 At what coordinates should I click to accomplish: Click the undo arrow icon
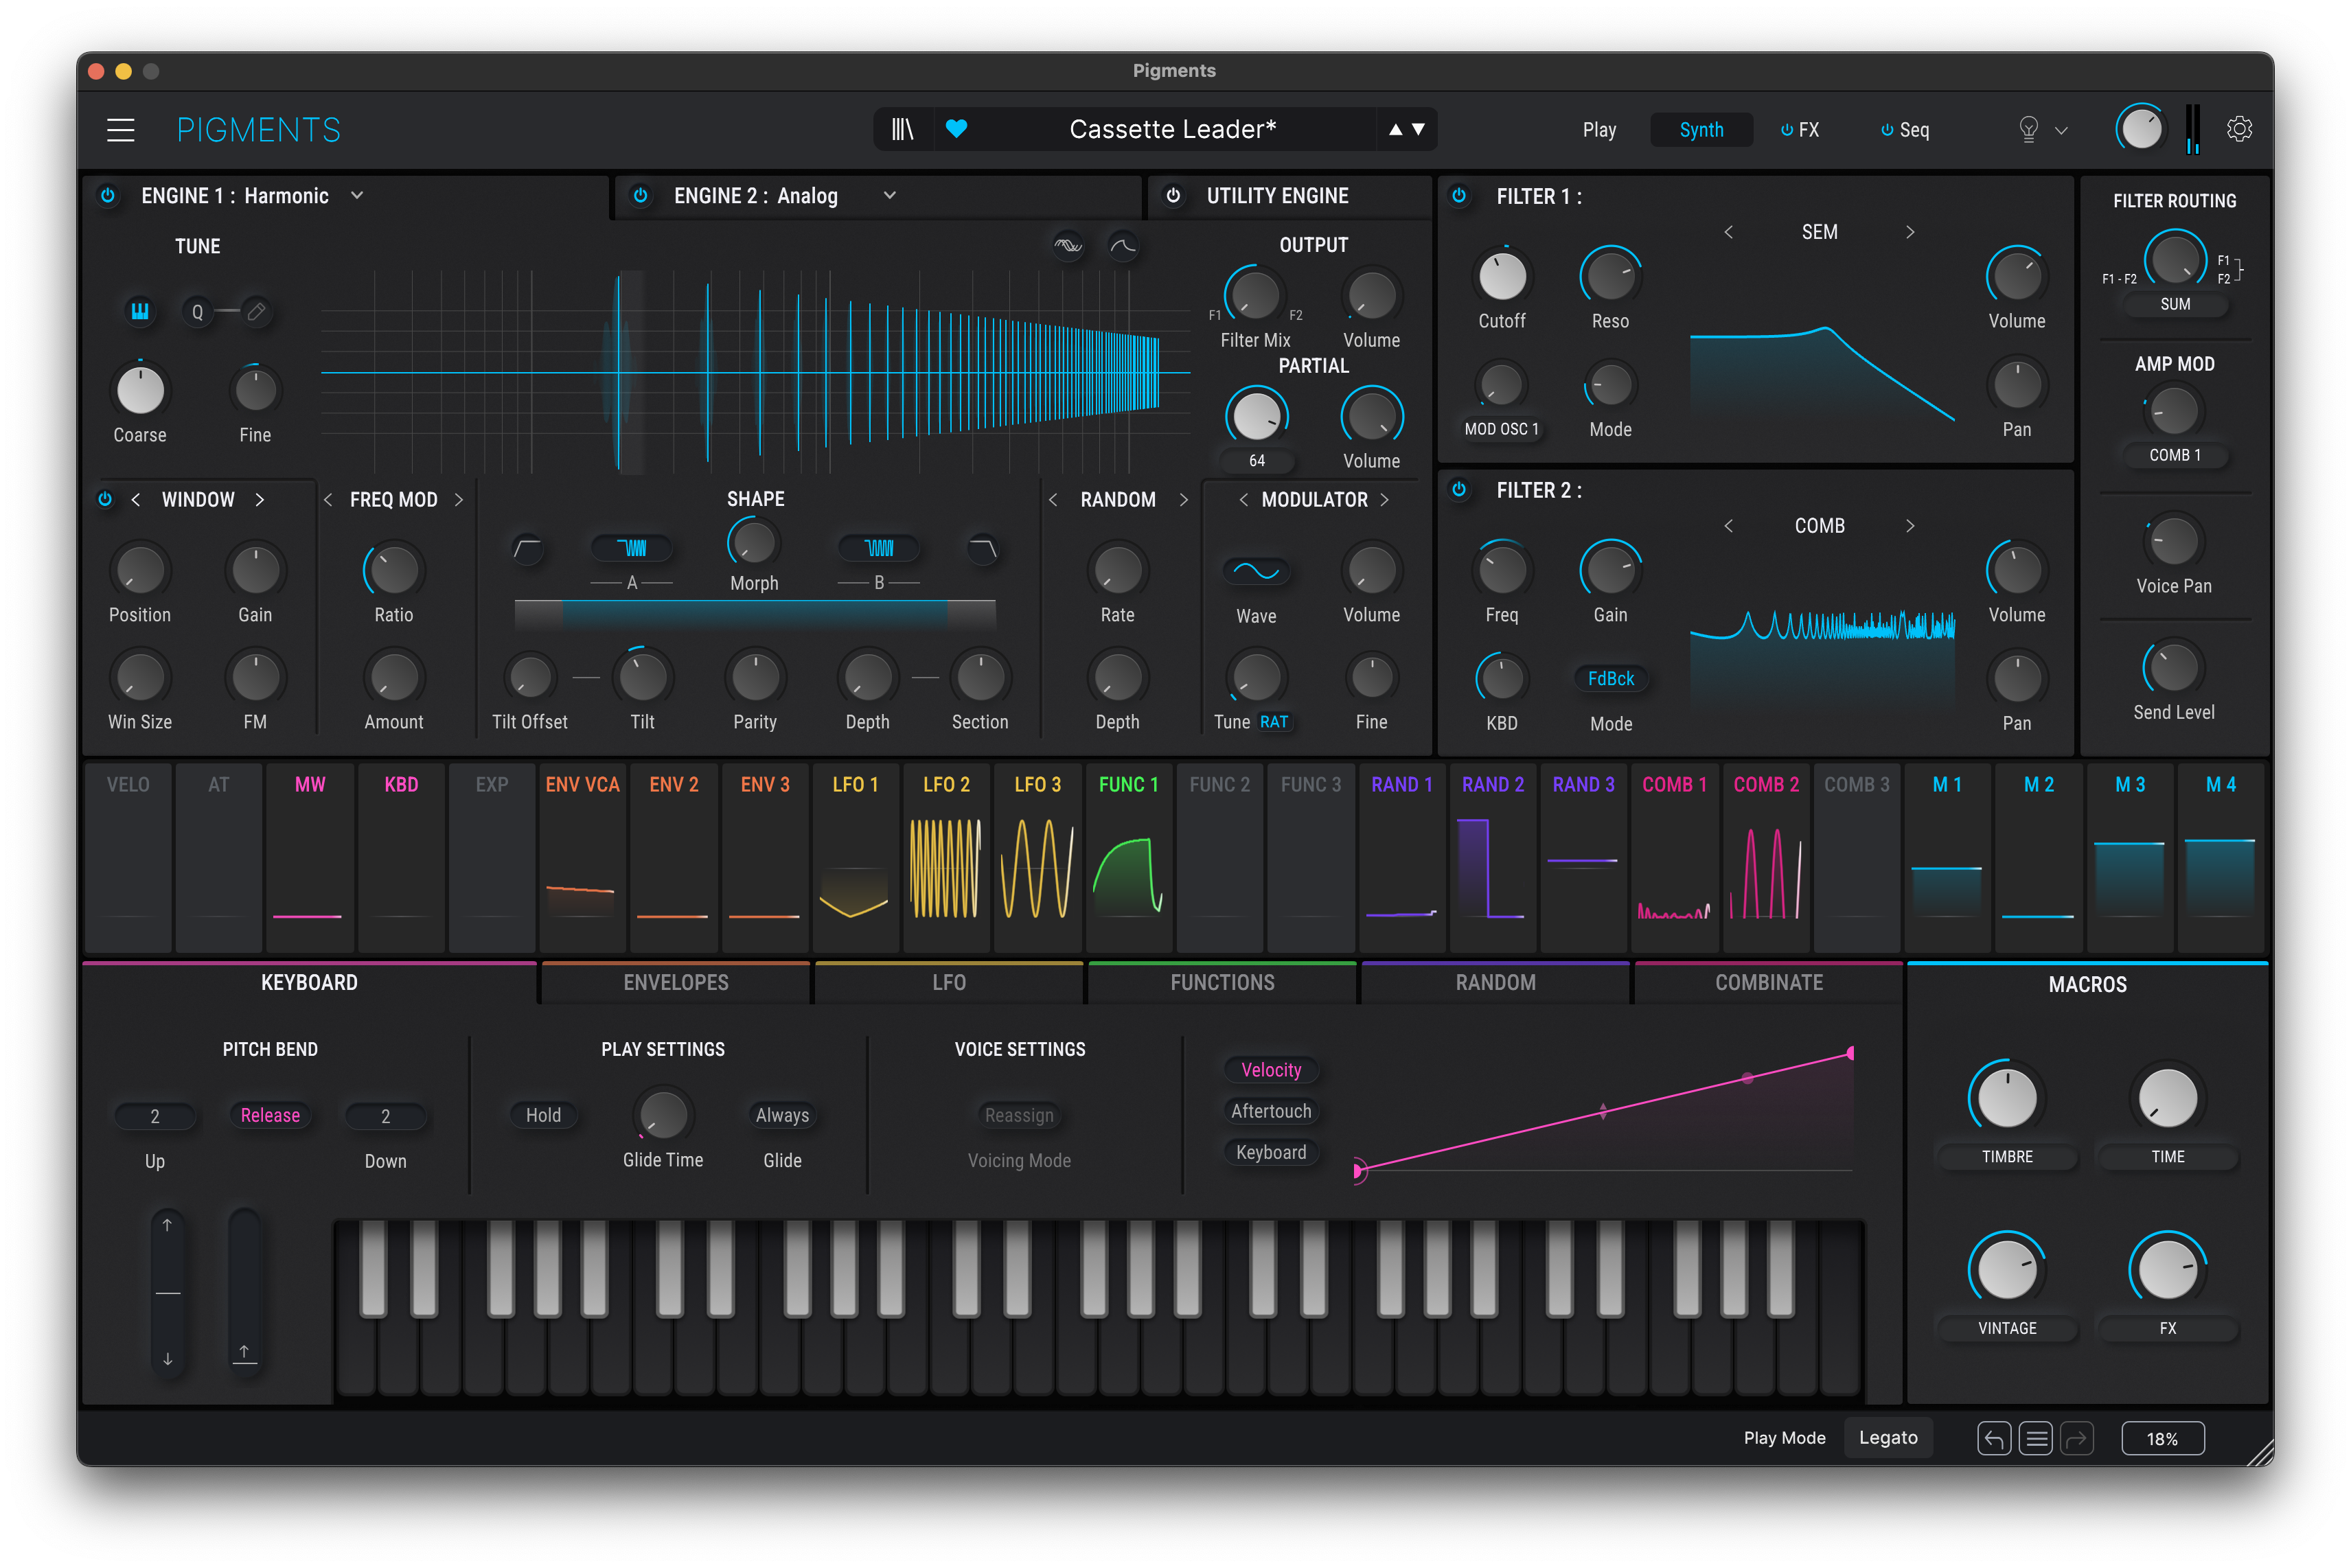pyautogui.click(x=1993, y=1438)
